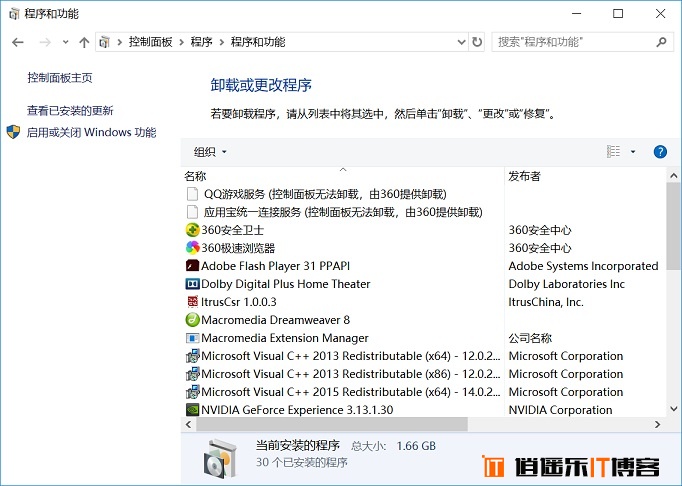Click the Macromedia Extension Manager icon
Screen dimensions: 682x486
tap(192, 338)
